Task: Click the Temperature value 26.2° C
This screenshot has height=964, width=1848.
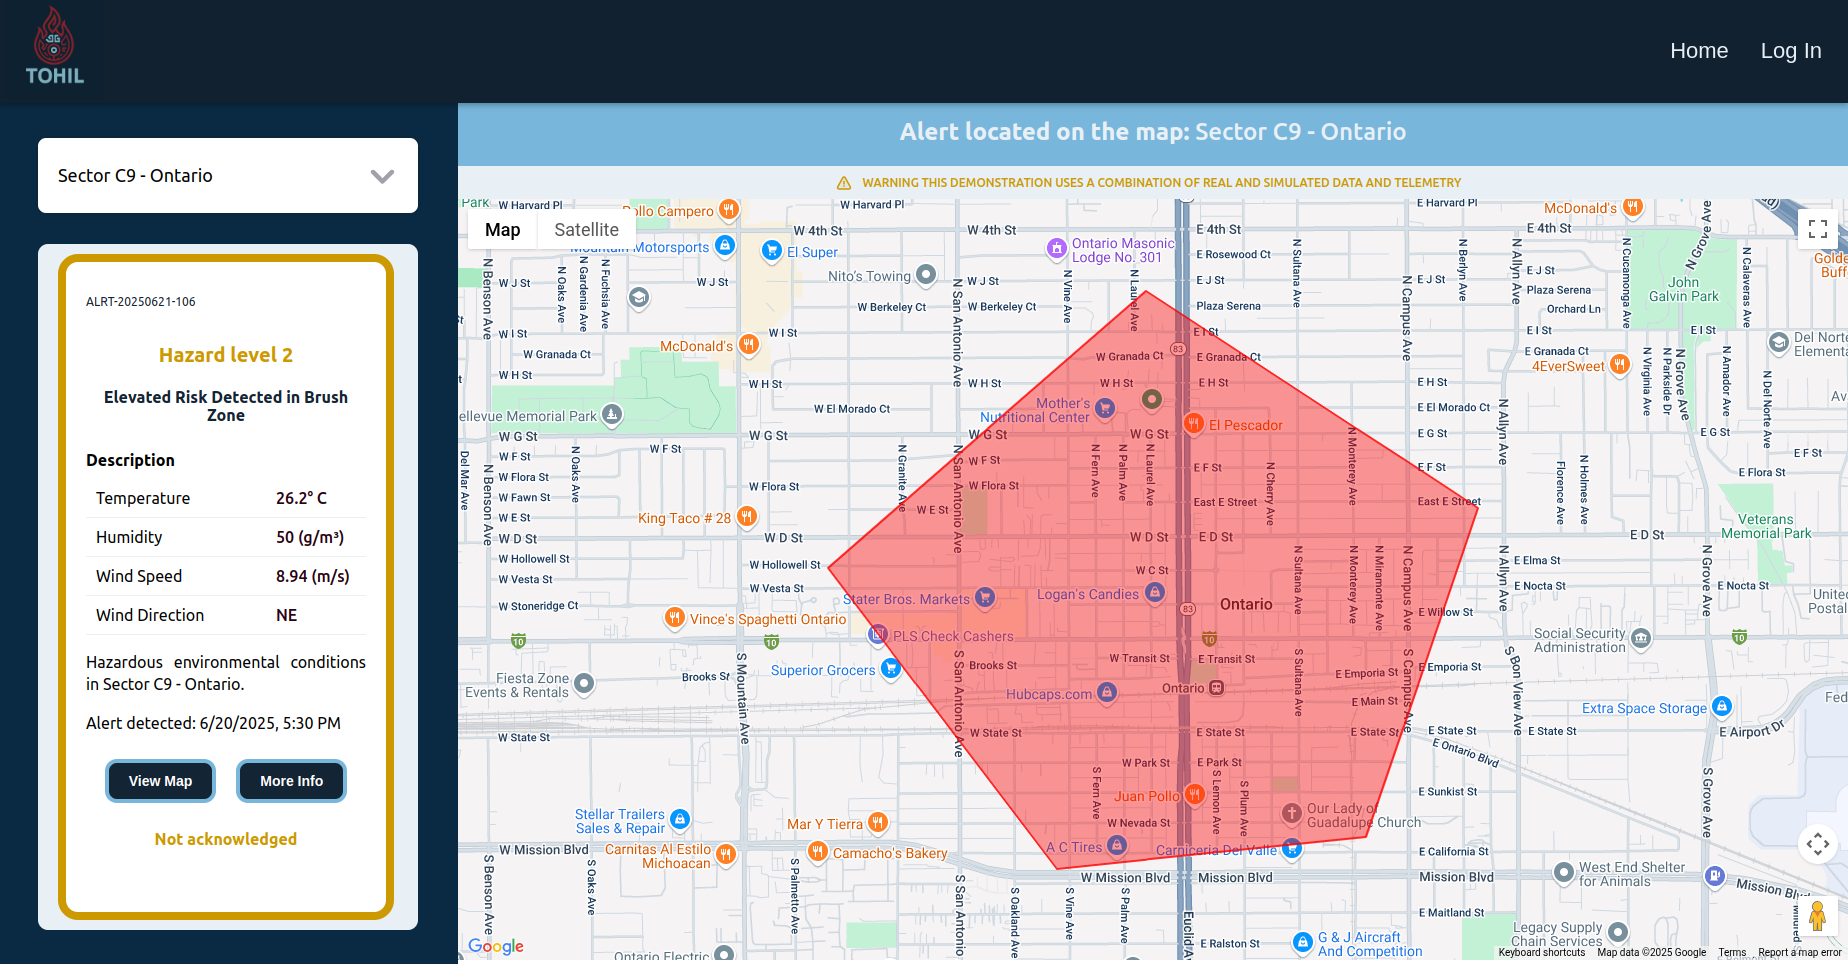Action: tap(302, 498)
